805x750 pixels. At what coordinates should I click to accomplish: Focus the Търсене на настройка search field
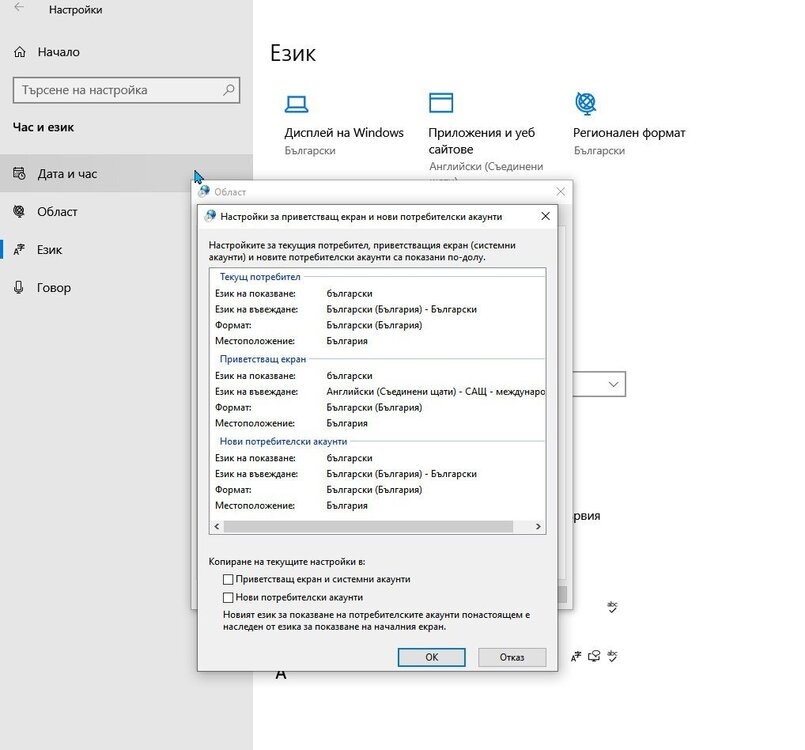(115, 90)
